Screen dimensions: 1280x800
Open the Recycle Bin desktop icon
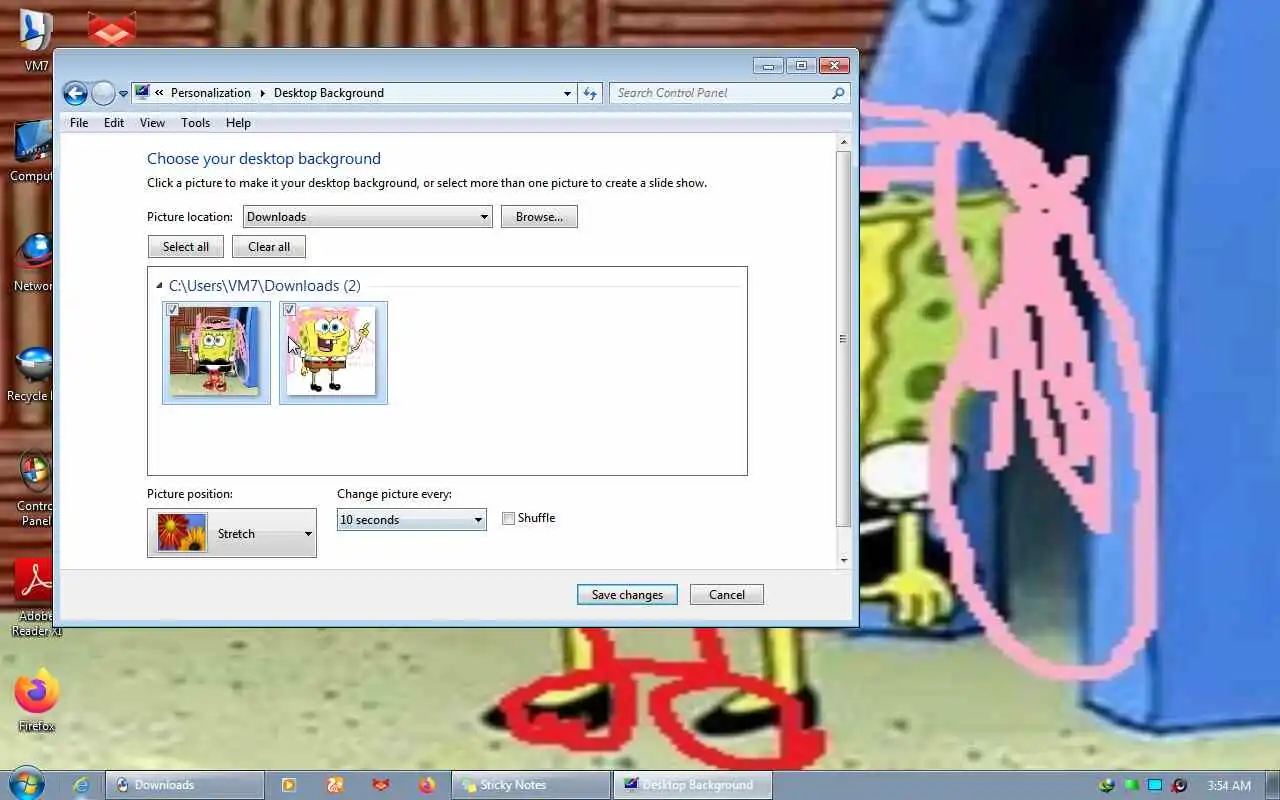click(x=32, y=374)
